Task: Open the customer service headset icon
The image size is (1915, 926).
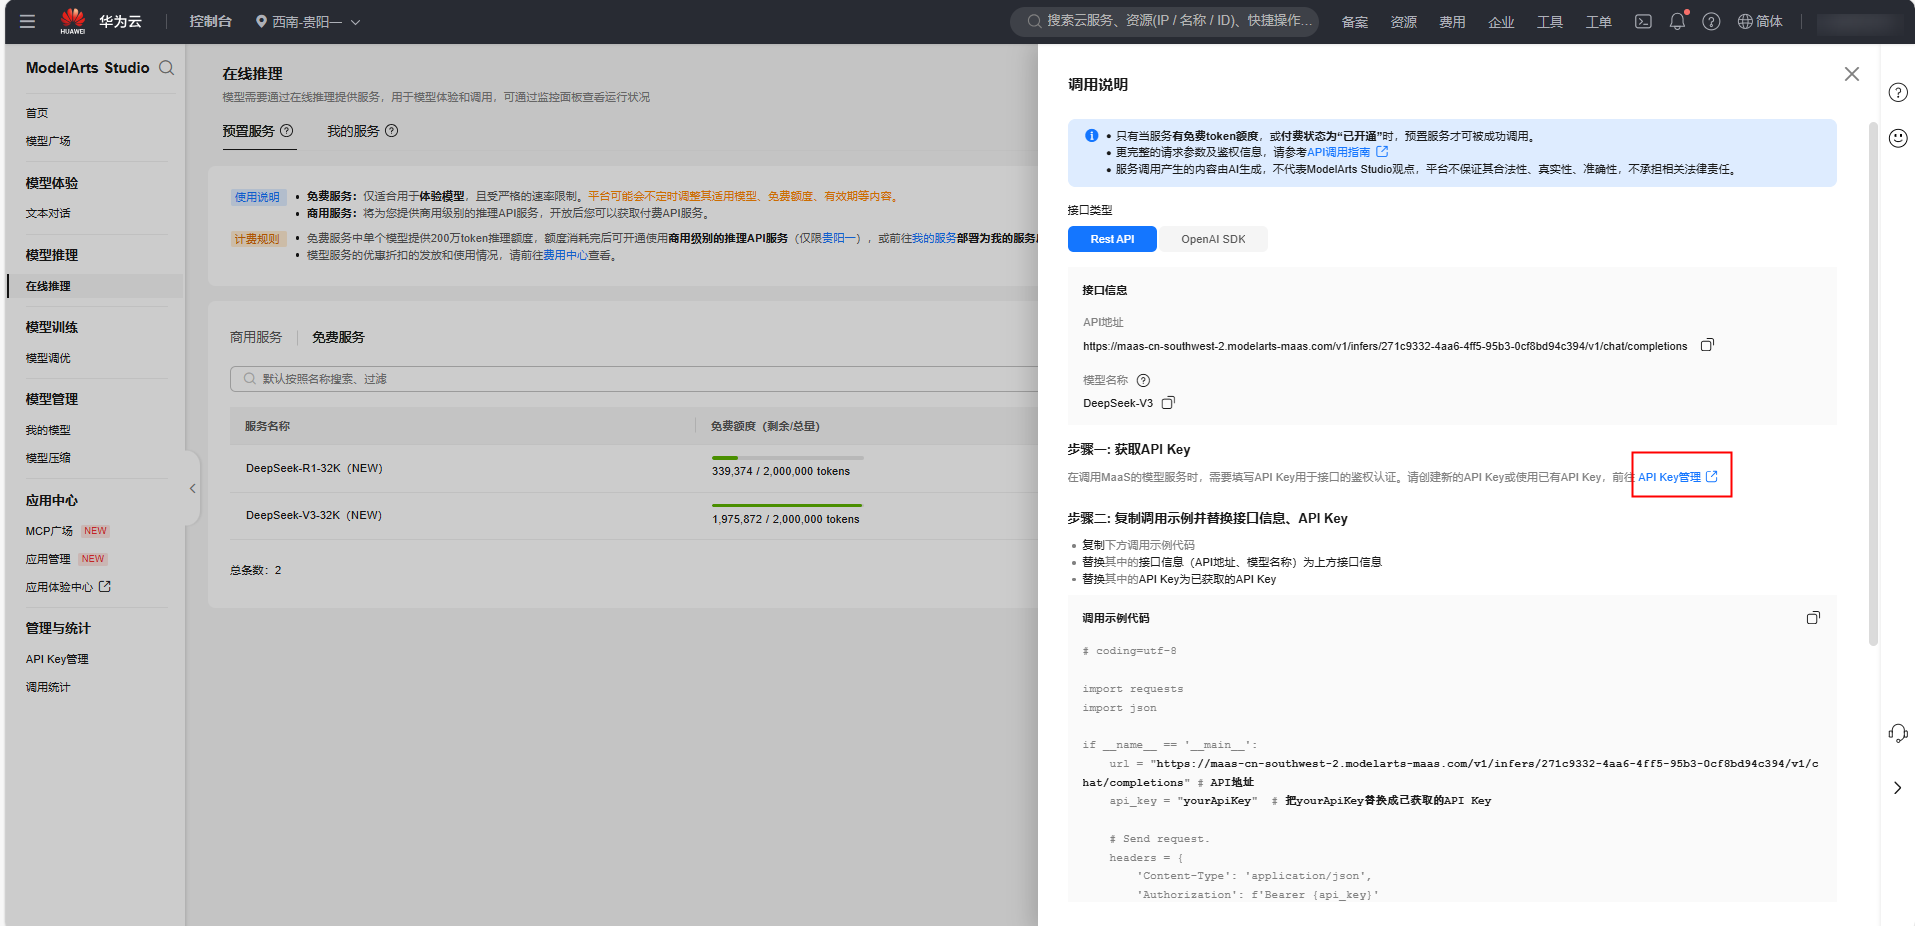Action: click(x=1898, y=733)
